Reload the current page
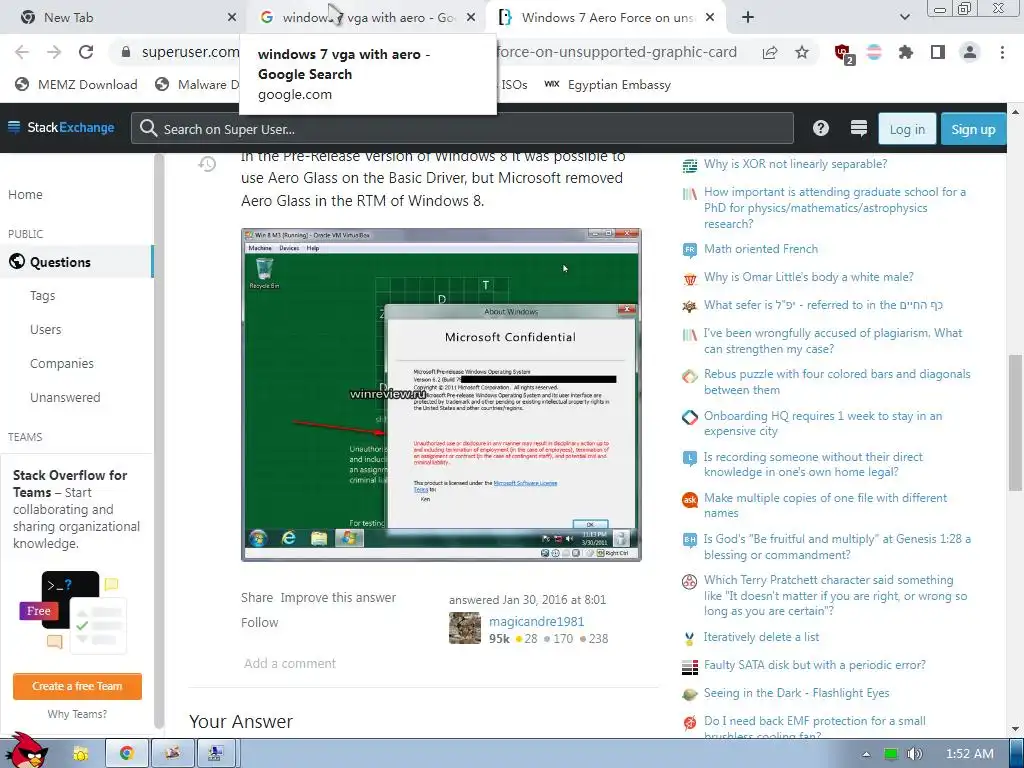The height and width of the screenshot is (768, 1024). [x=86, y=52]
